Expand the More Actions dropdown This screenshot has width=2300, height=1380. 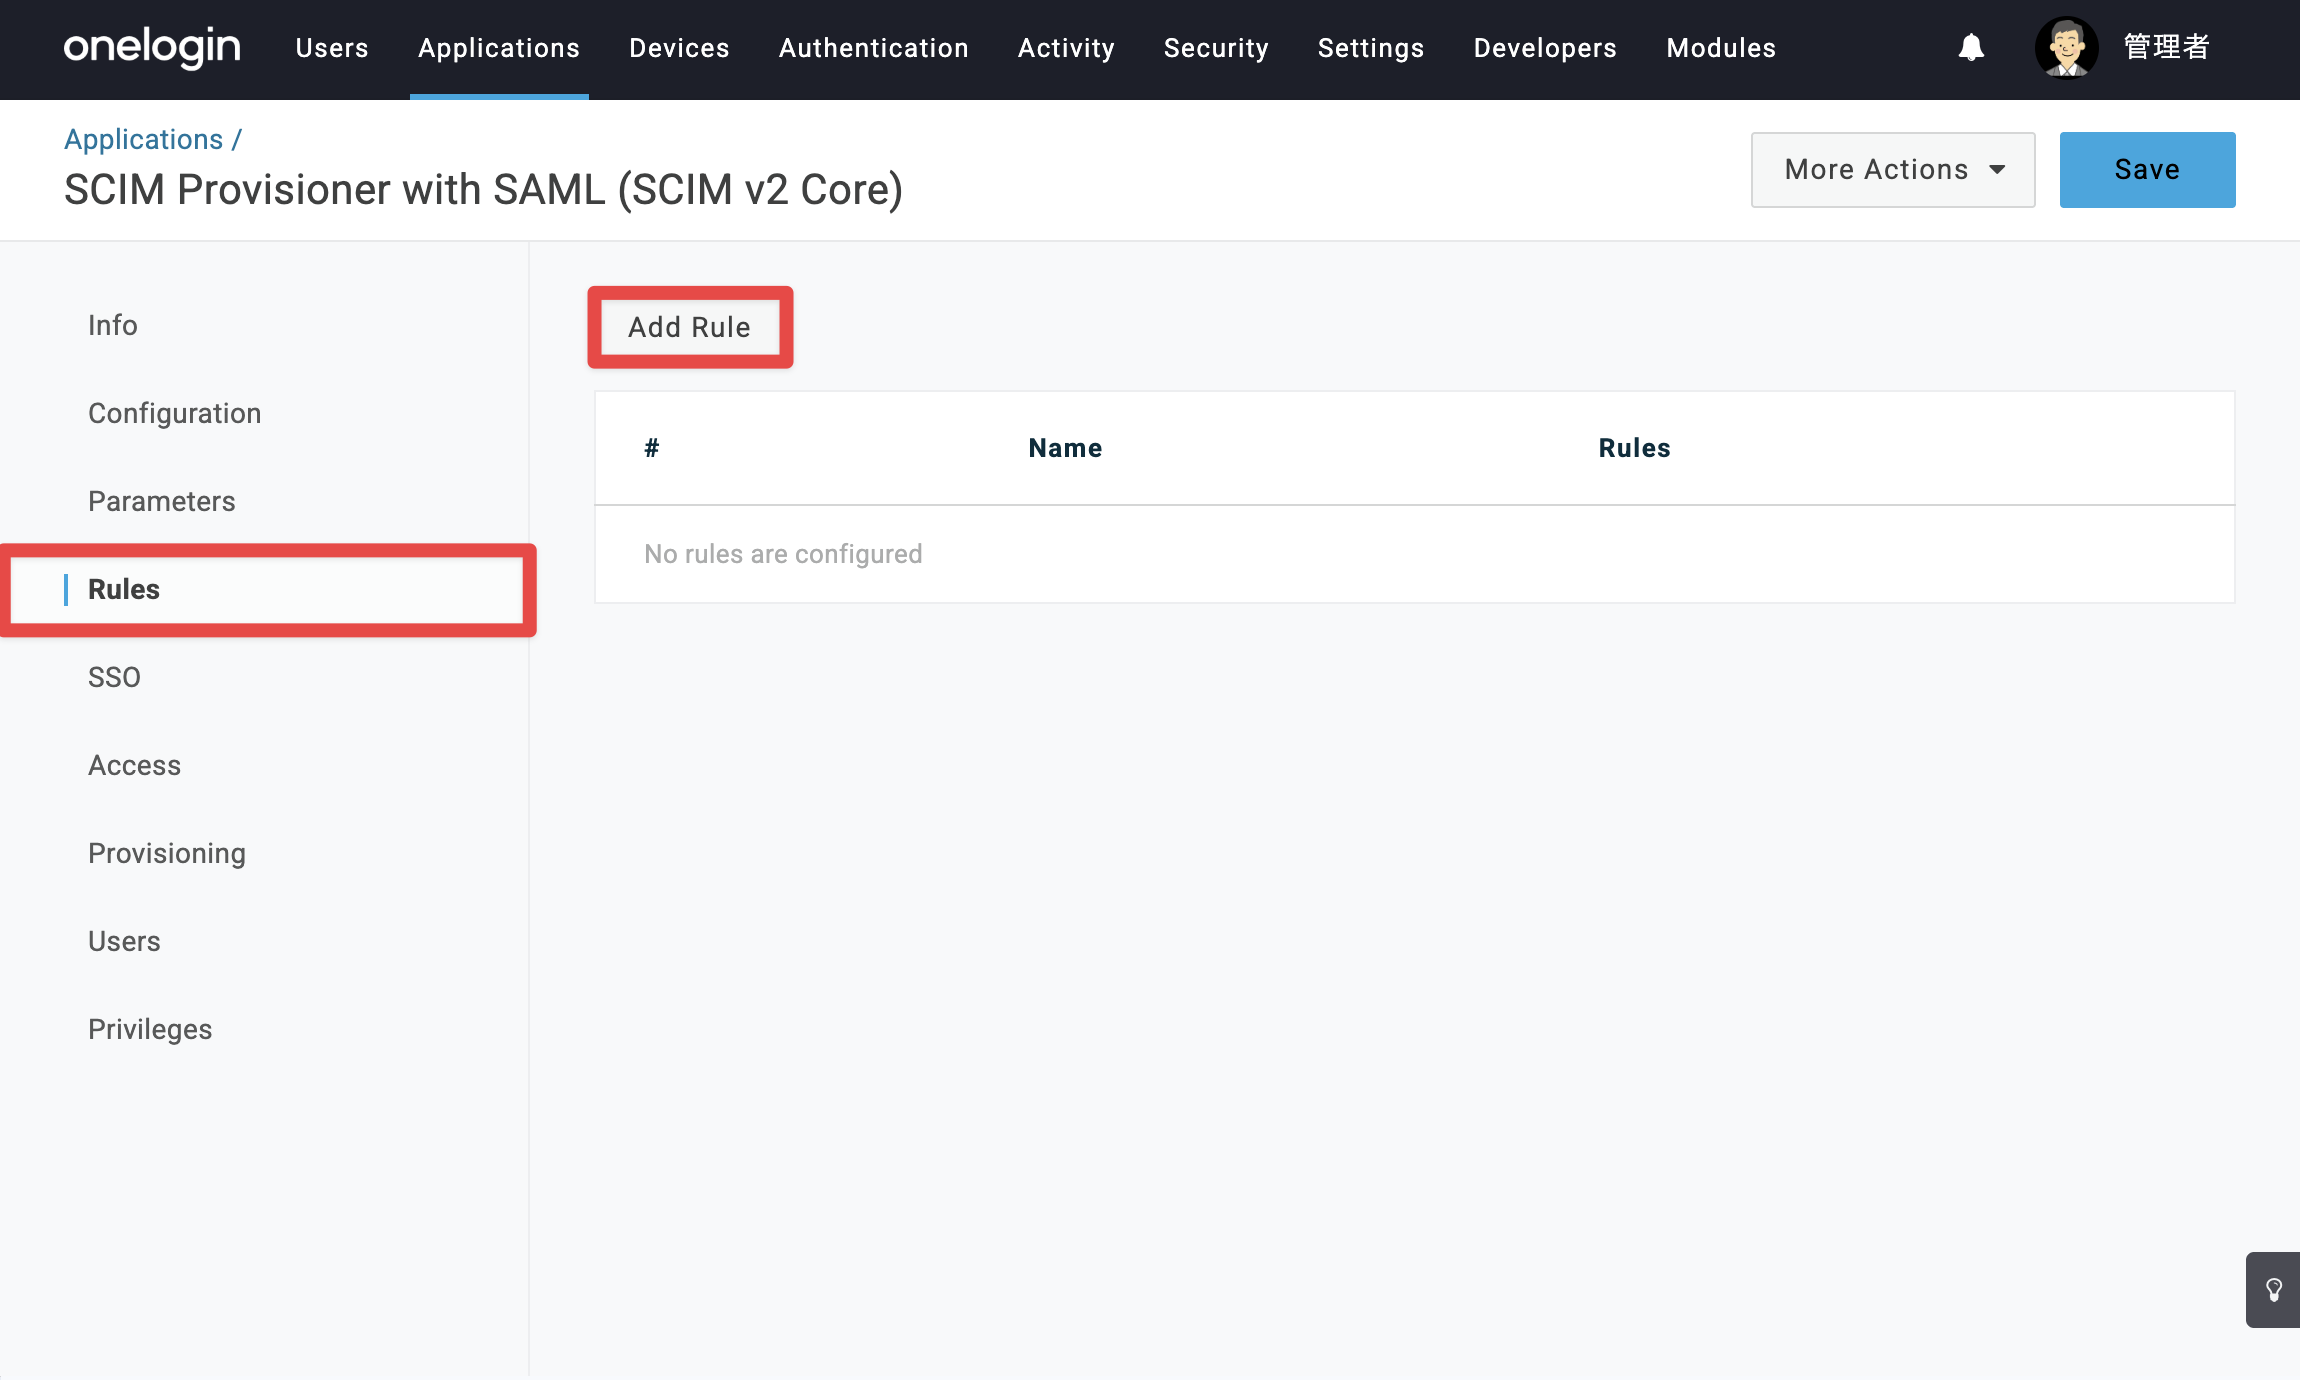point(1892,170)
